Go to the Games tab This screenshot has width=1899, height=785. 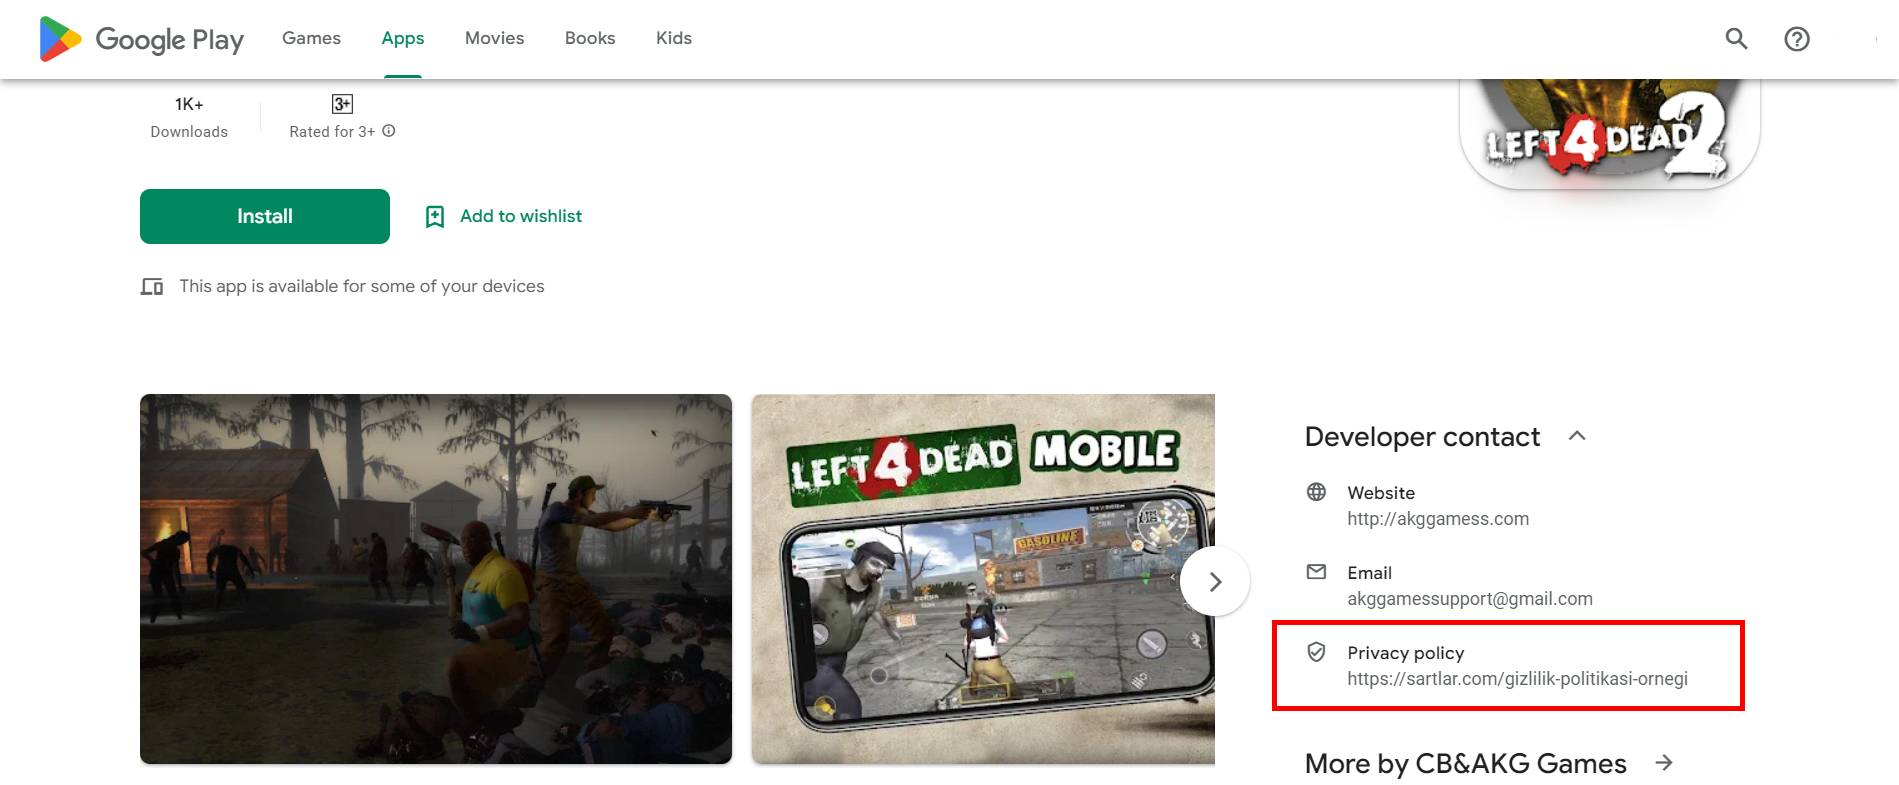pyautogui.click(x=311, y=38)
